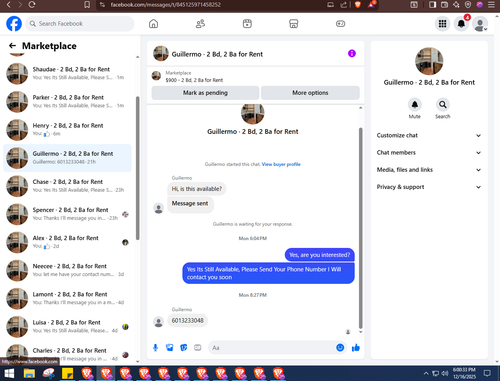The image size is (500, 381).
Task: Choose a sticker icon
Action: tap(184, 348)
